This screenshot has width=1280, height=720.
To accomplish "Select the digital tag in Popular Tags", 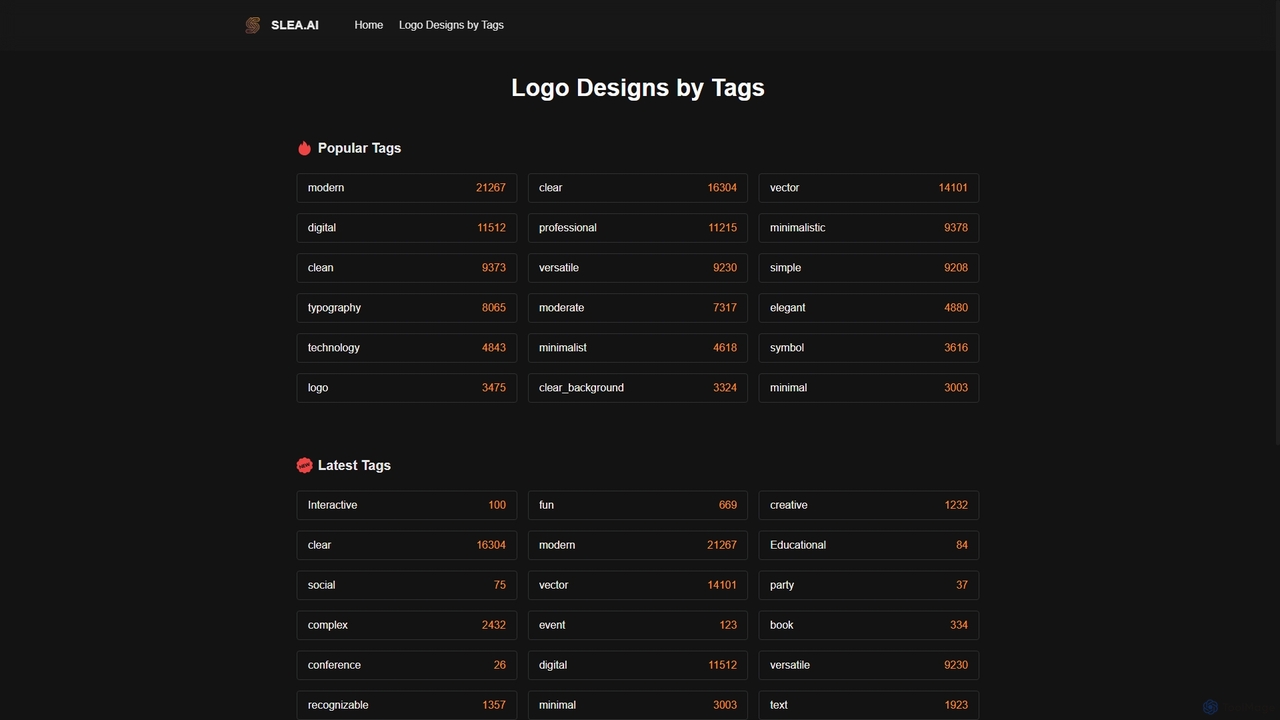I will coord(407,228).
